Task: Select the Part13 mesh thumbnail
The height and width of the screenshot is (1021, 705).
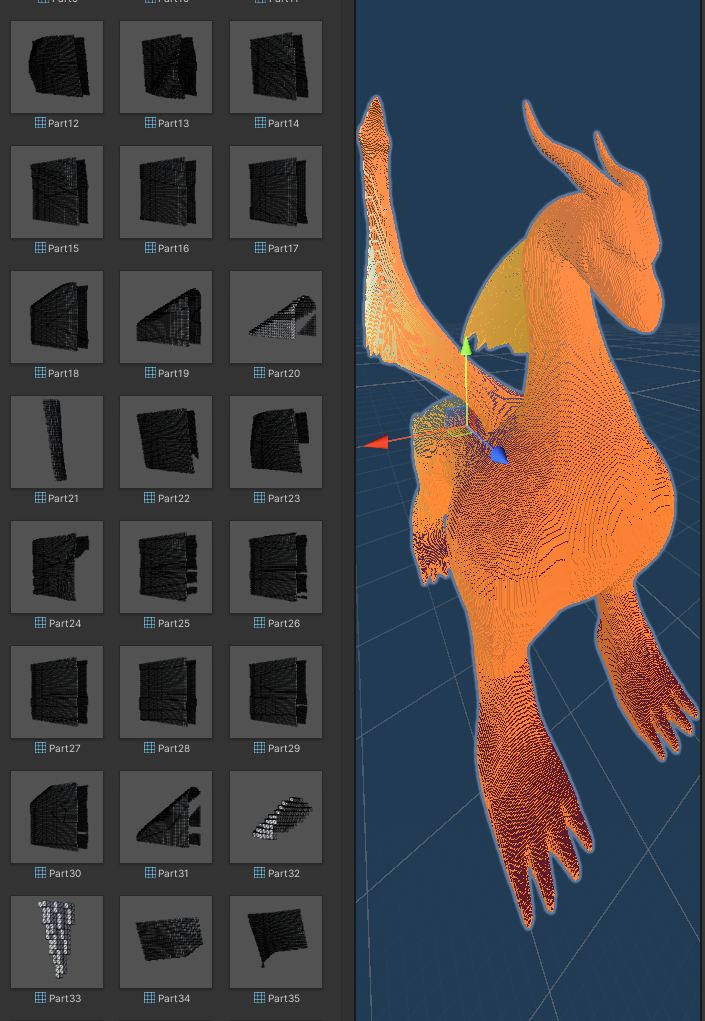Action: 166,67
